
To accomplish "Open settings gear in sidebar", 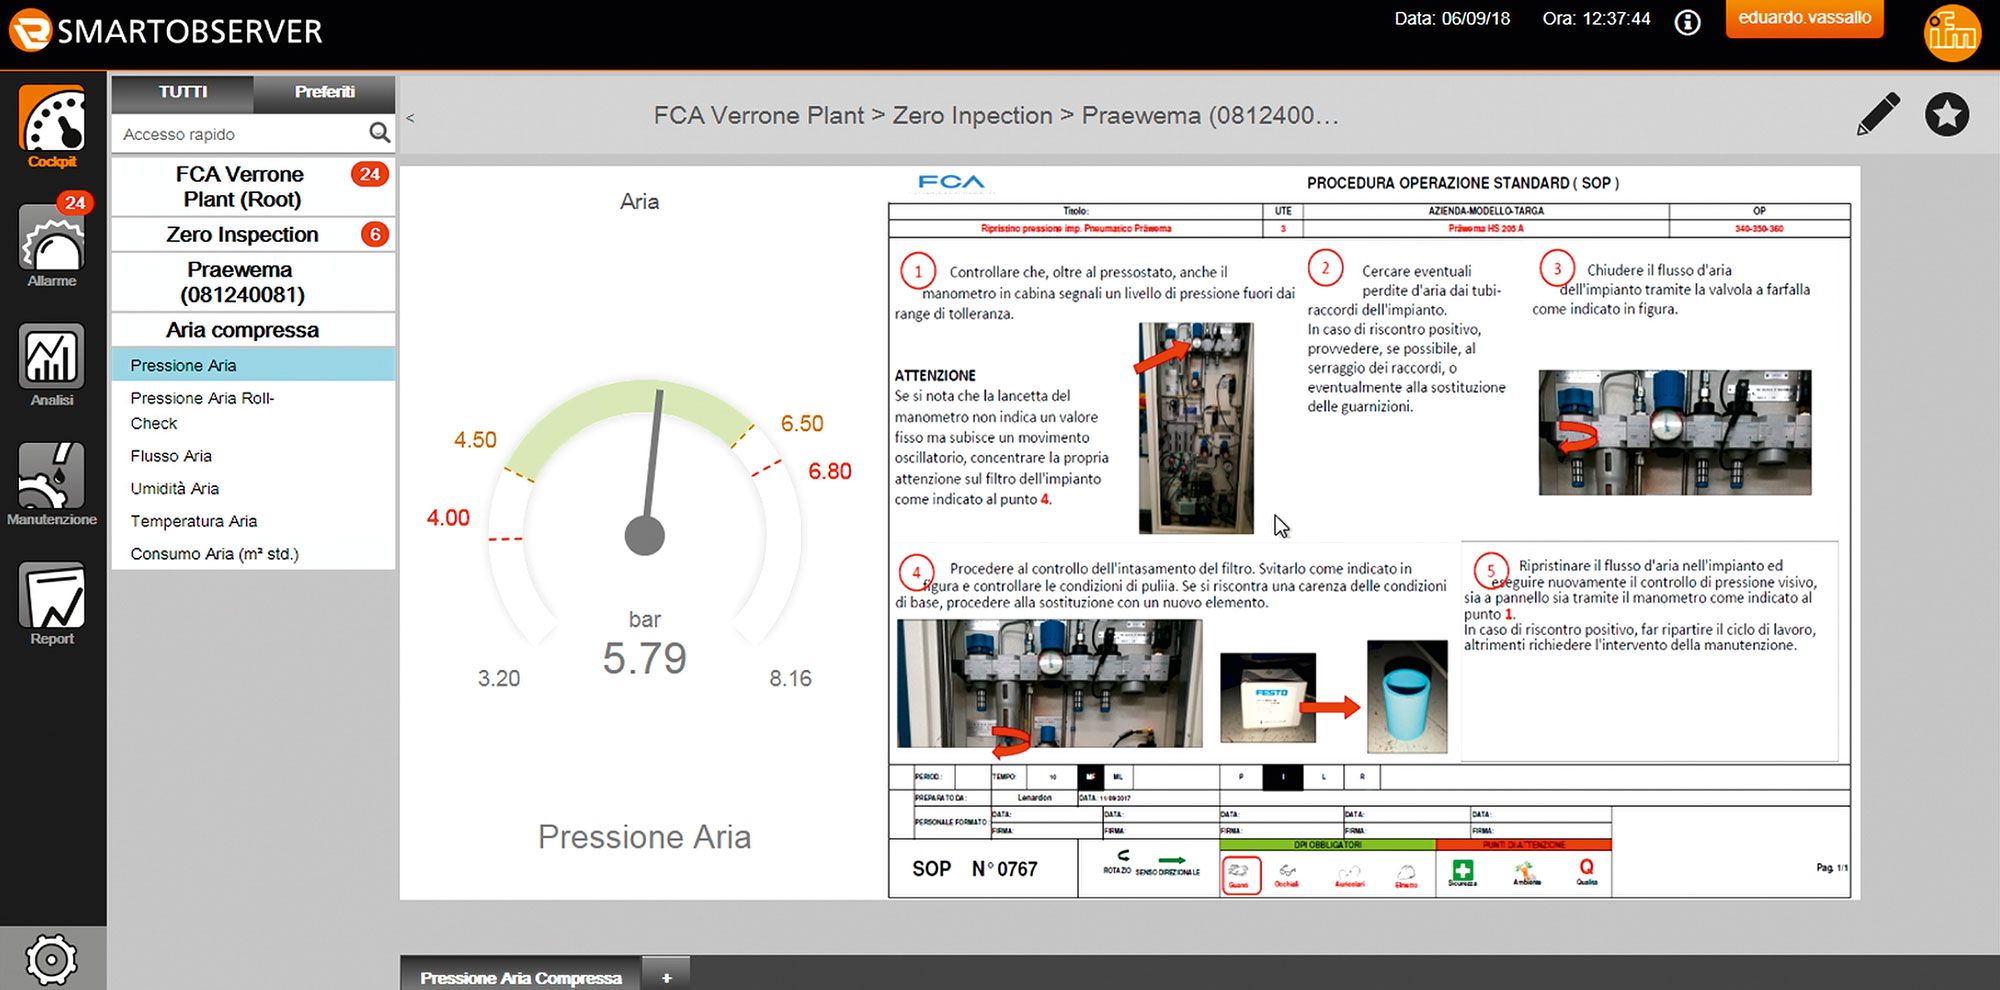I will (51, 959).
